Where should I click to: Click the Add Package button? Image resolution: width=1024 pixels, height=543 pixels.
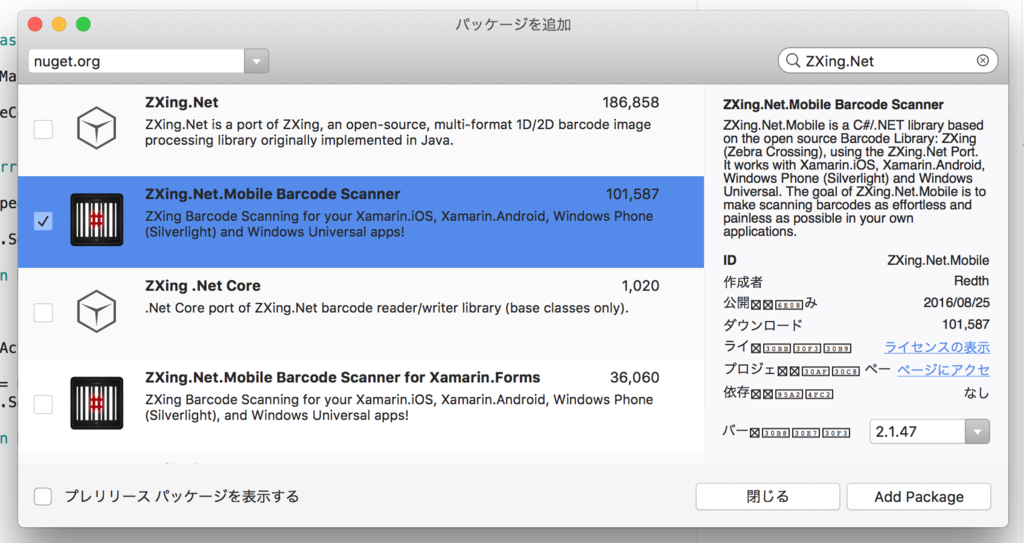tap(919, 497)
